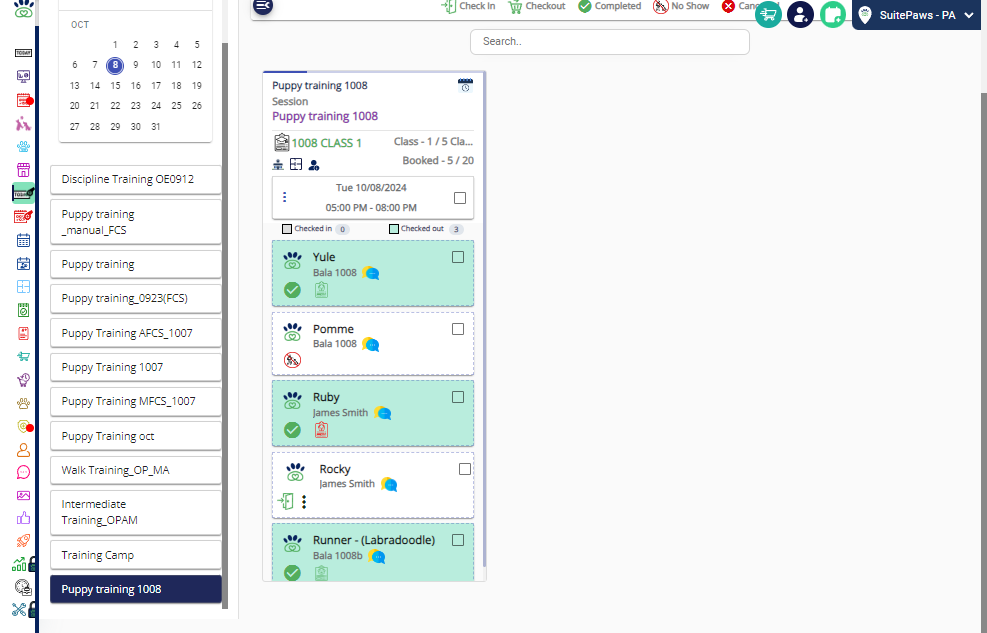
Task: Click the 1008 CLASS 1 clipboard icon
Action: (x=281, y=143)
